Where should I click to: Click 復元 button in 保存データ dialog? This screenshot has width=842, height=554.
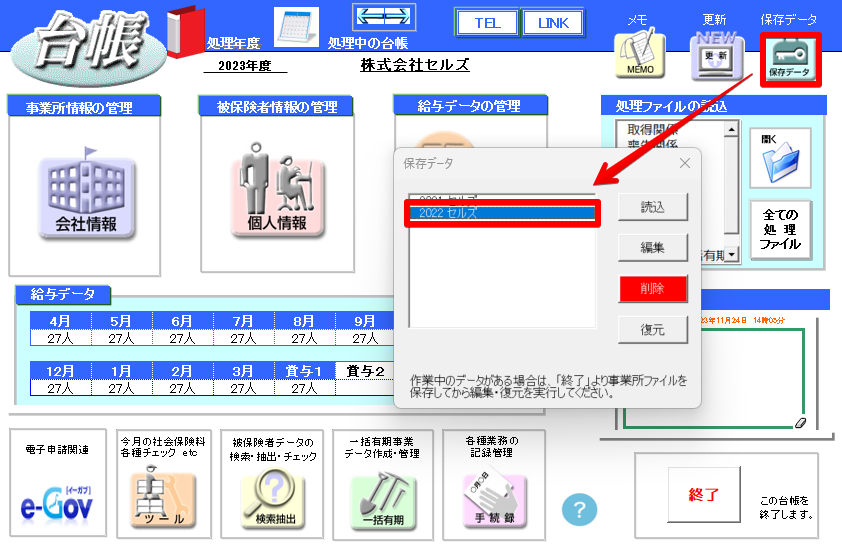652,330
